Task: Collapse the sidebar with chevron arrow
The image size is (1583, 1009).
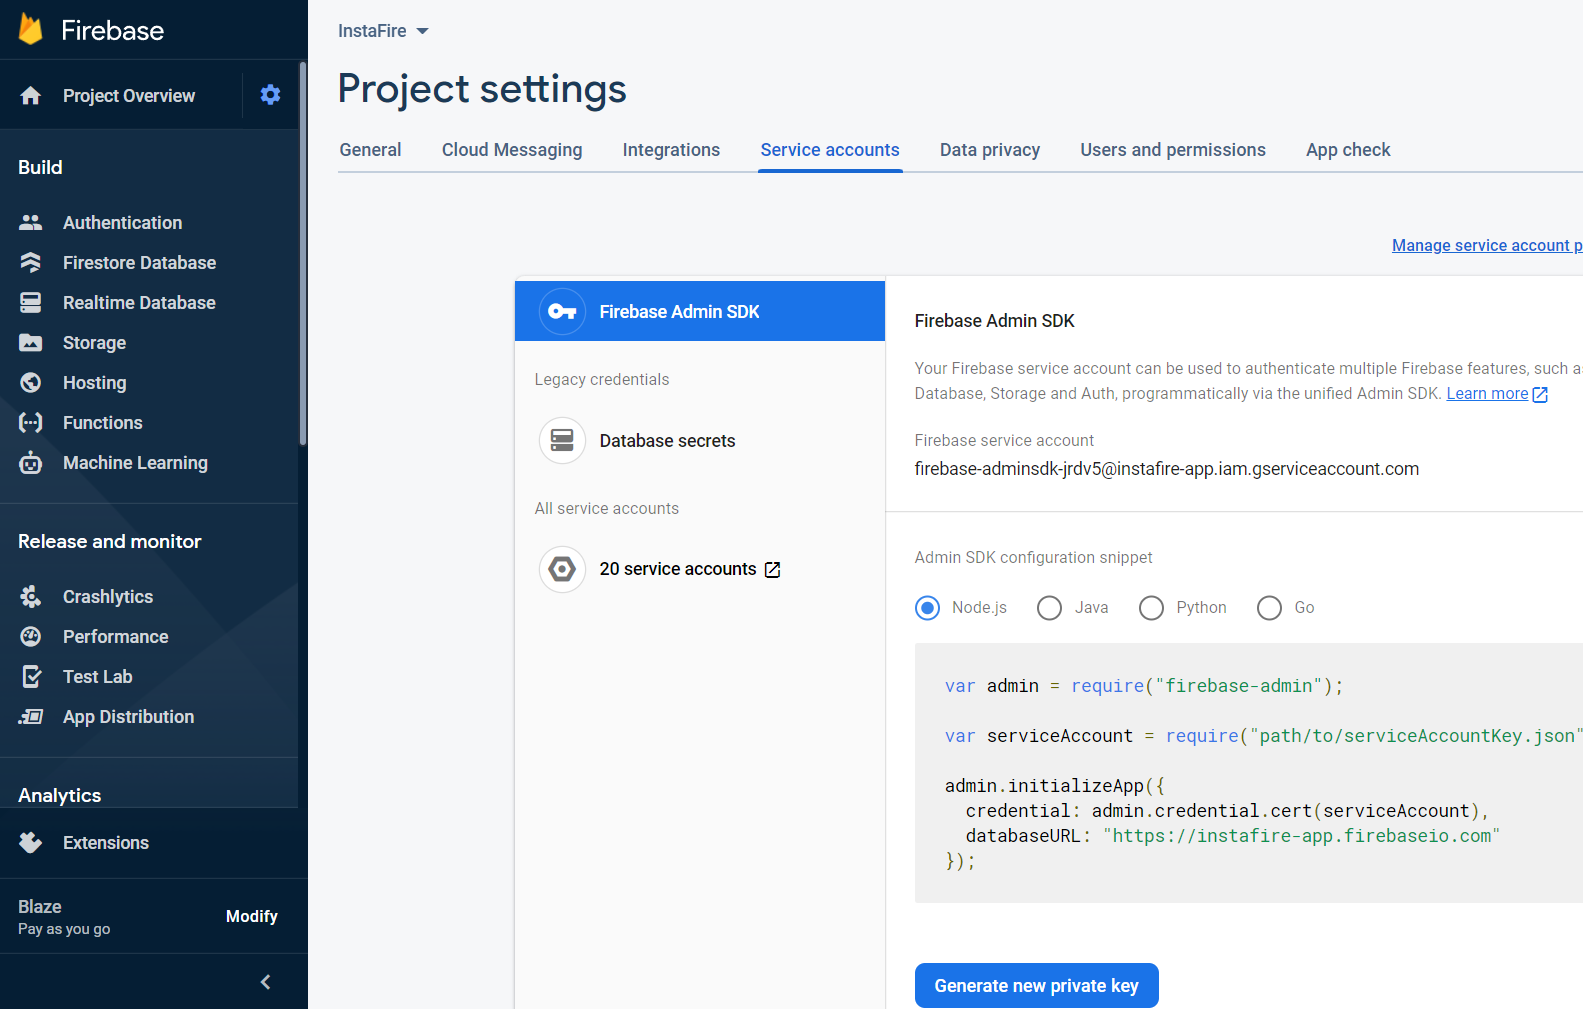Action: click(x=265, y=982)
